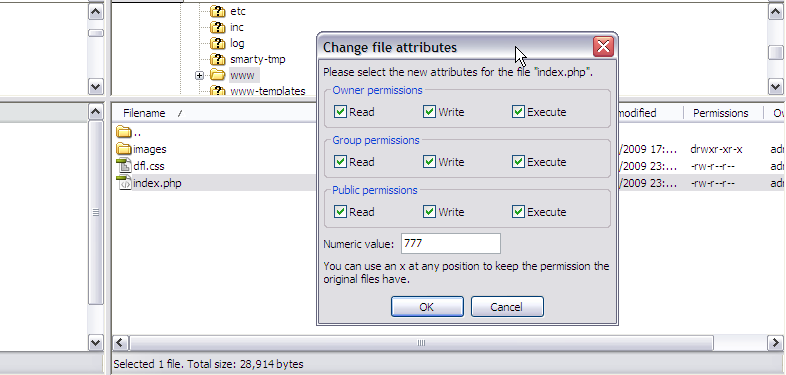Toggle Group Write permission checkbox

[429, 161]
